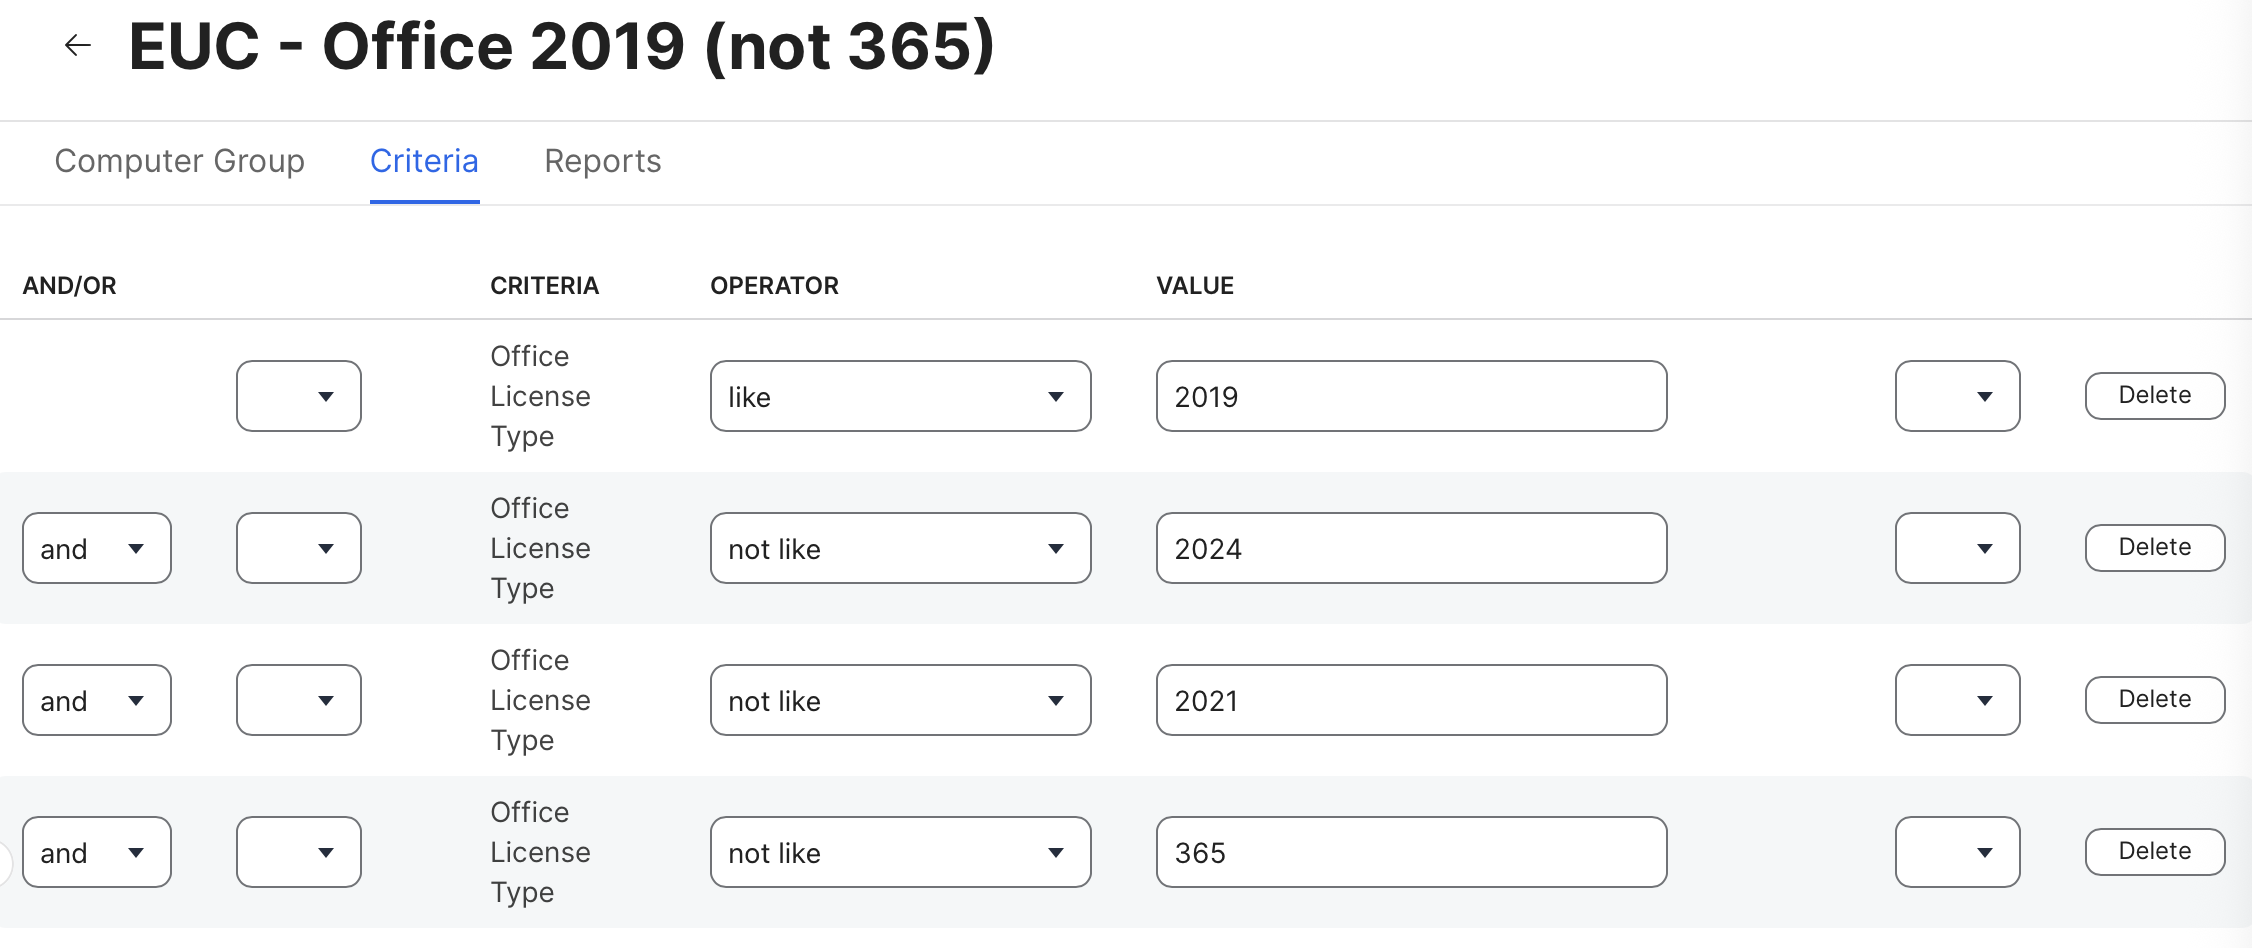Image resolution: width=2252 pixels, height=948 pixels.
Task: Switch to the Computer Group tab
Action: pyautogui.click(x=179, y=161)
